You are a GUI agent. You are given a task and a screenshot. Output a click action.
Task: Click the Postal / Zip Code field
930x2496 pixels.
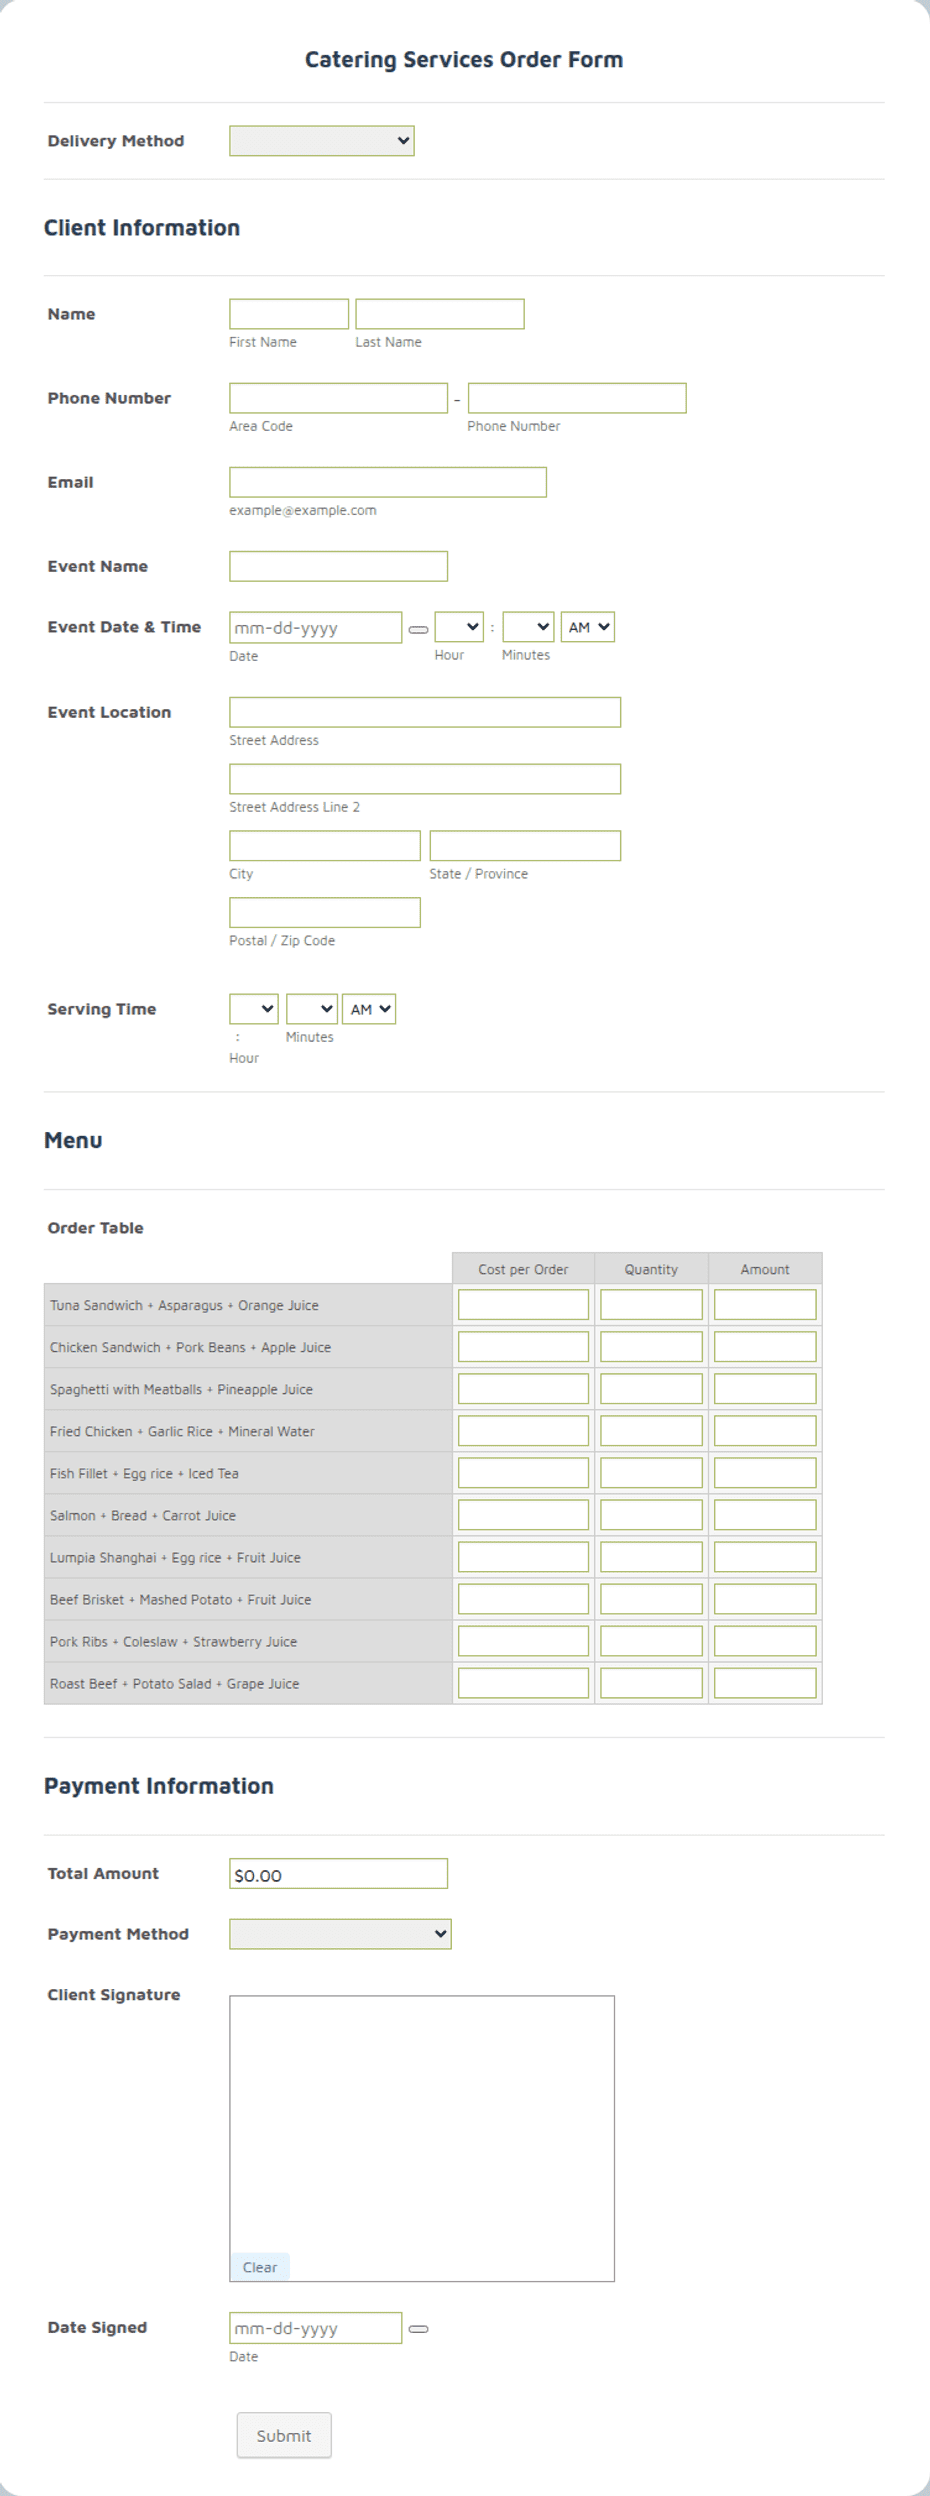(x=325, y=913)
